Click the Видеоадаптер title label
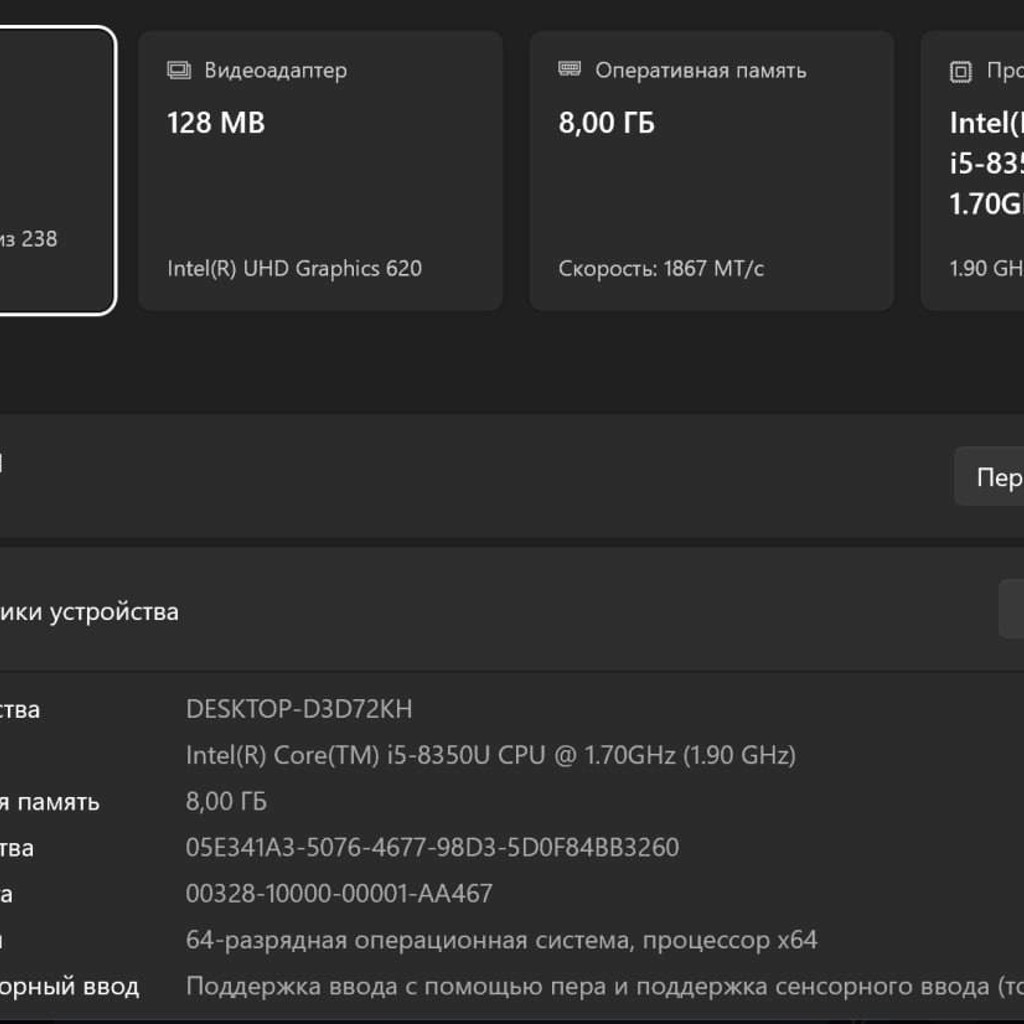This screenshot has width=1024, height=1024. click(x=276, y=70)
